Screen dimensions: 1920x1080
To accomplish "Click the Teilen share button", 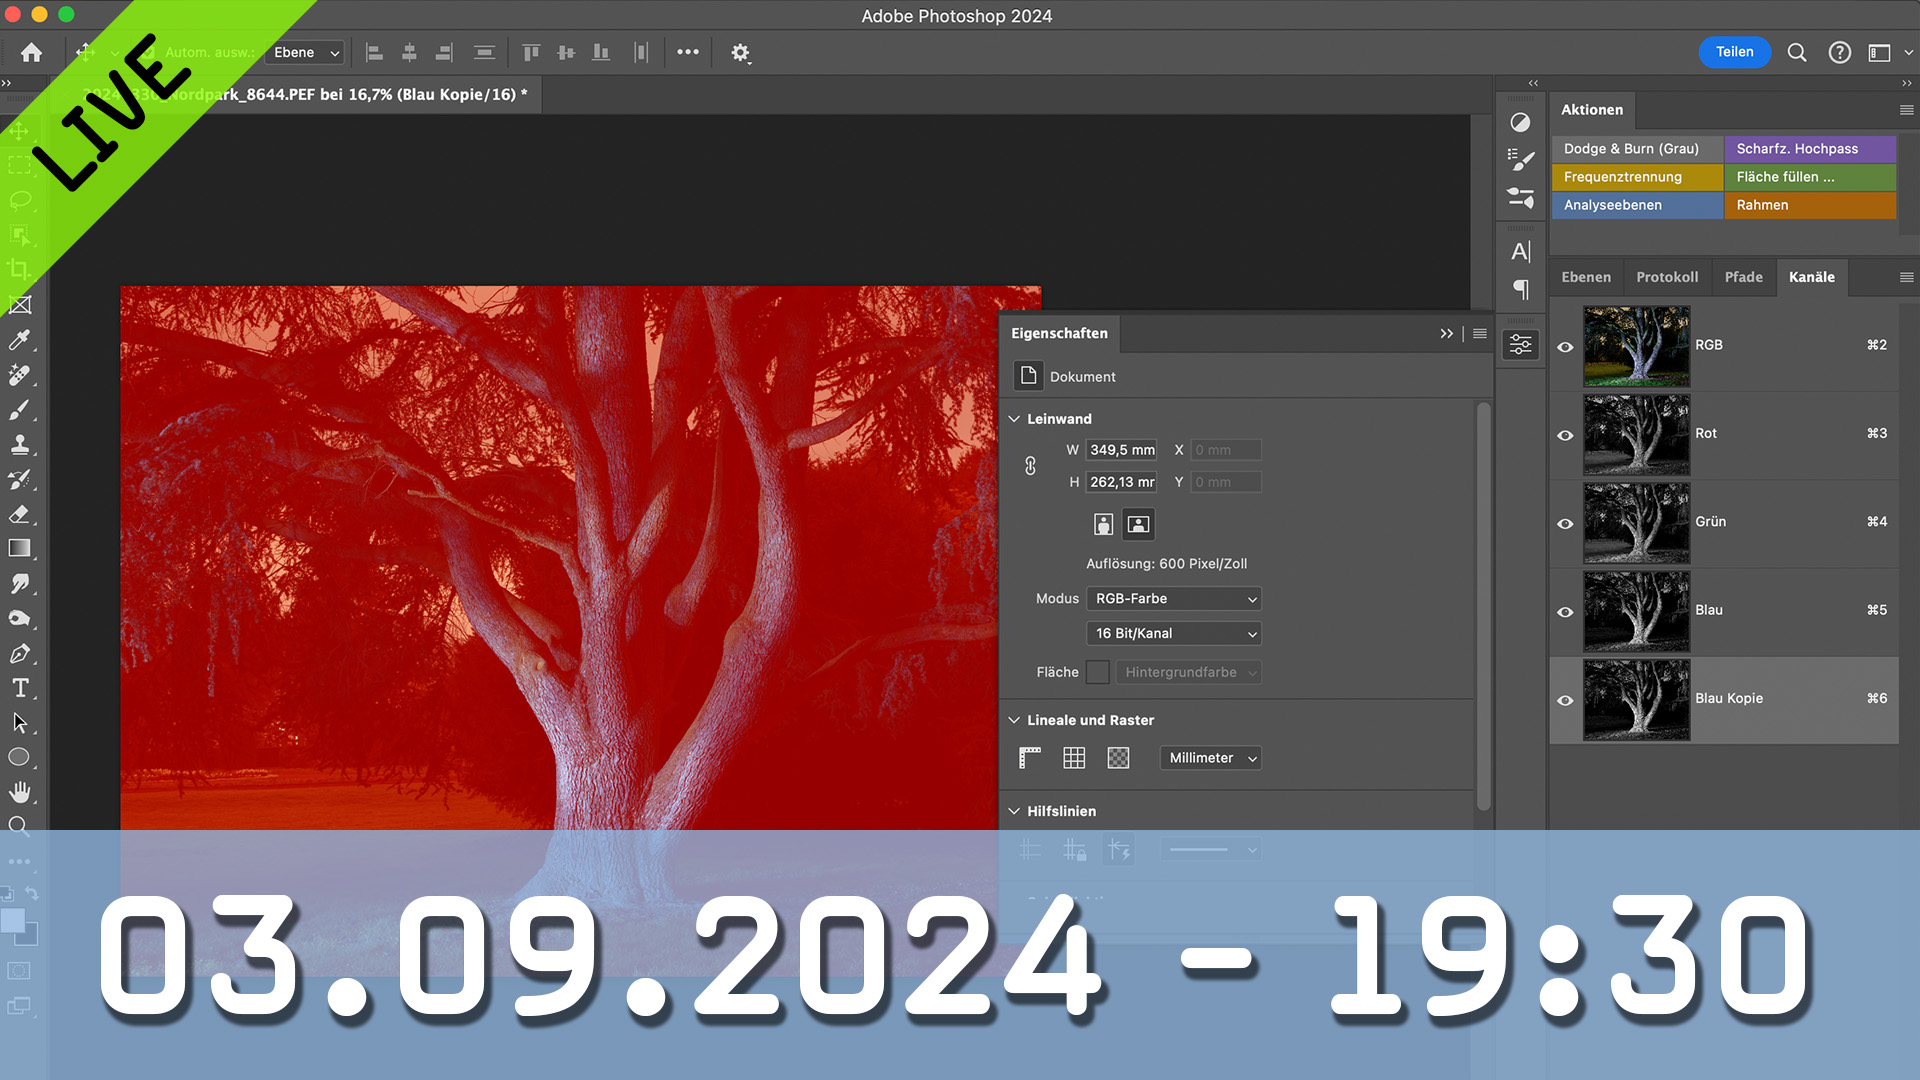I will point(1734,52).
